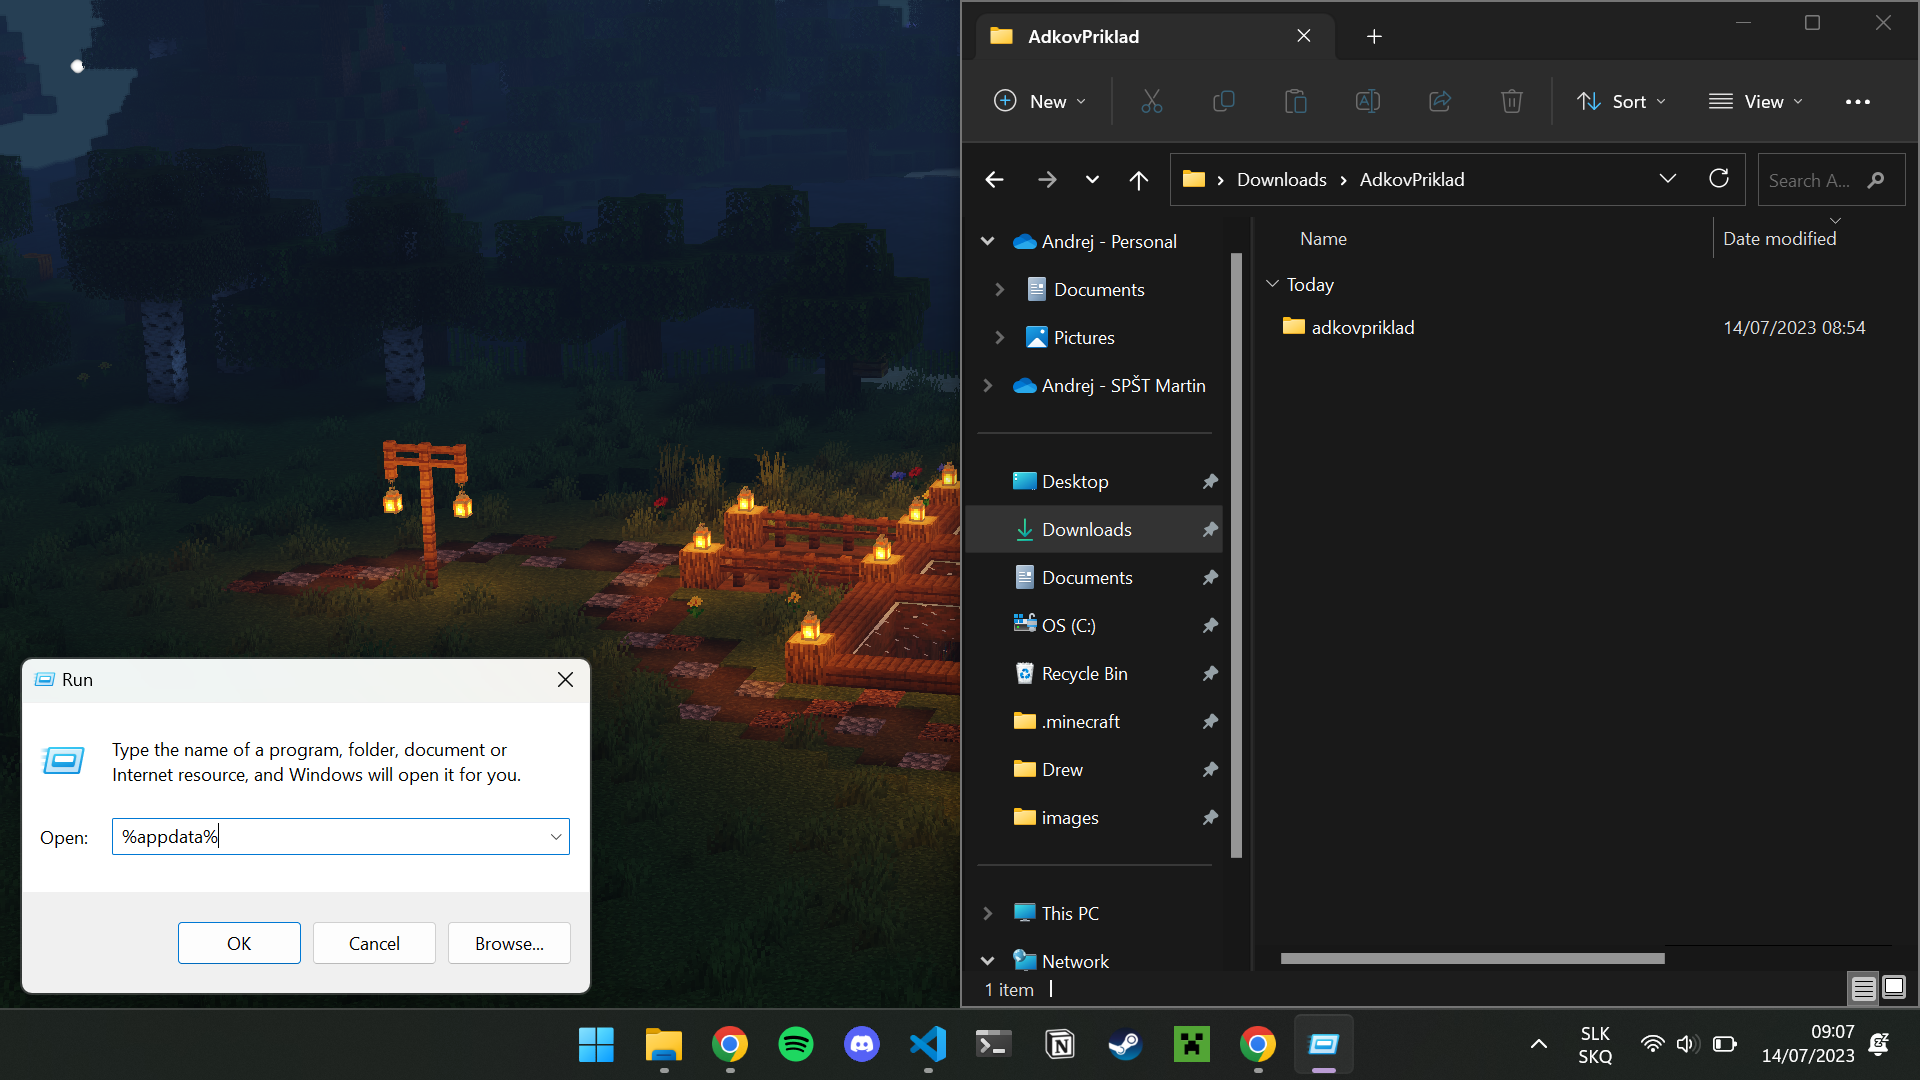Open File Explorer icon on taskbar
This screenshot has width=1920, height=1080.
point(663,1045)
